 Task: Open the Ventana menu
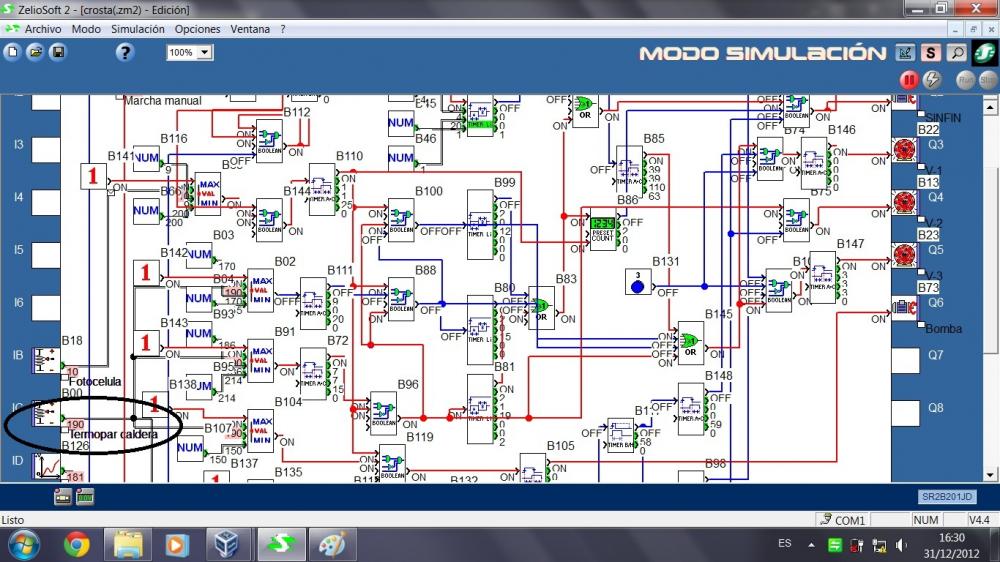[x=250, y=29]
